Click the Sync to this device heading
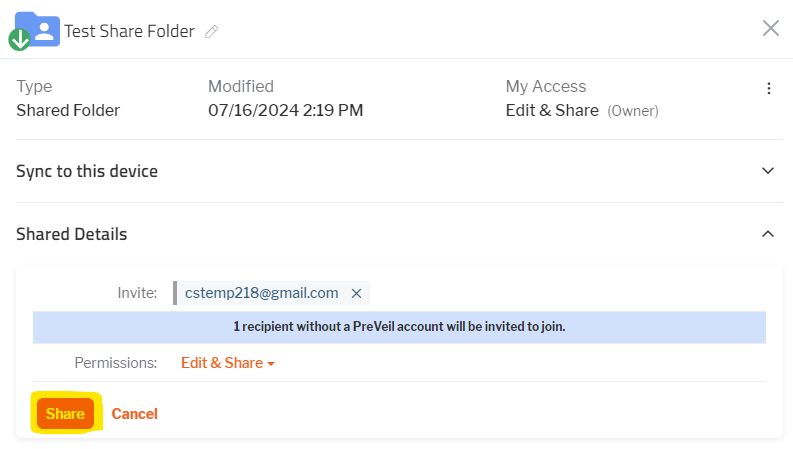Screen dimensions: 793x449 pos(87,171)
